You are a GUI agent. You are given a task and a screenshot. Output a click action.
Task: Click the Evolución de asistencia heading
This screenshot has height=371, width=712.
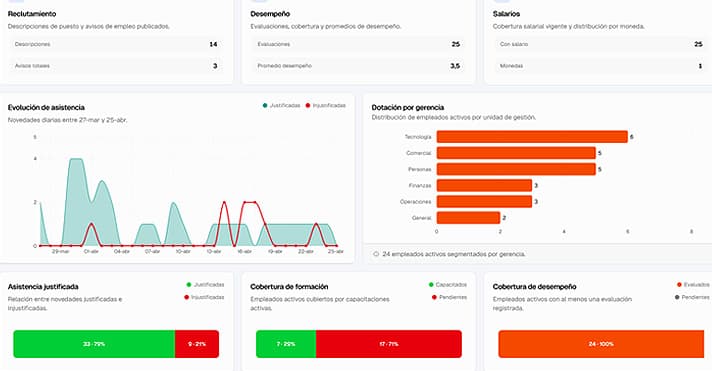46,108
